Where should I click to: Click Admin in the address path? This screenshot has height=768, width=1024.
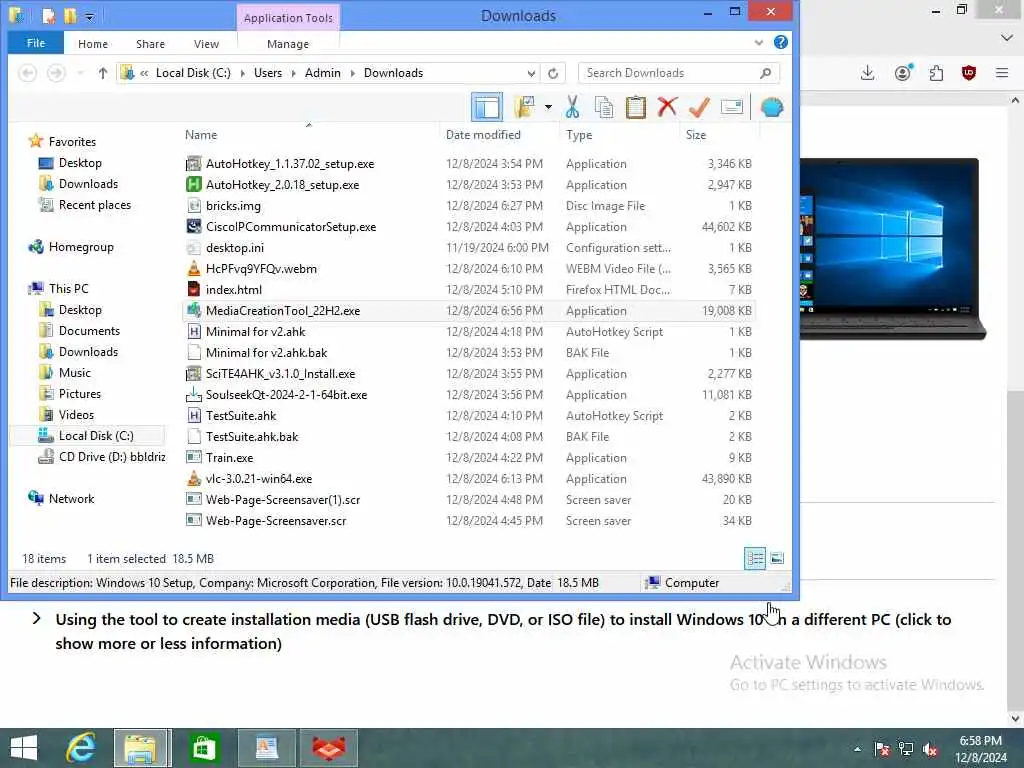(x=323, y=73)
